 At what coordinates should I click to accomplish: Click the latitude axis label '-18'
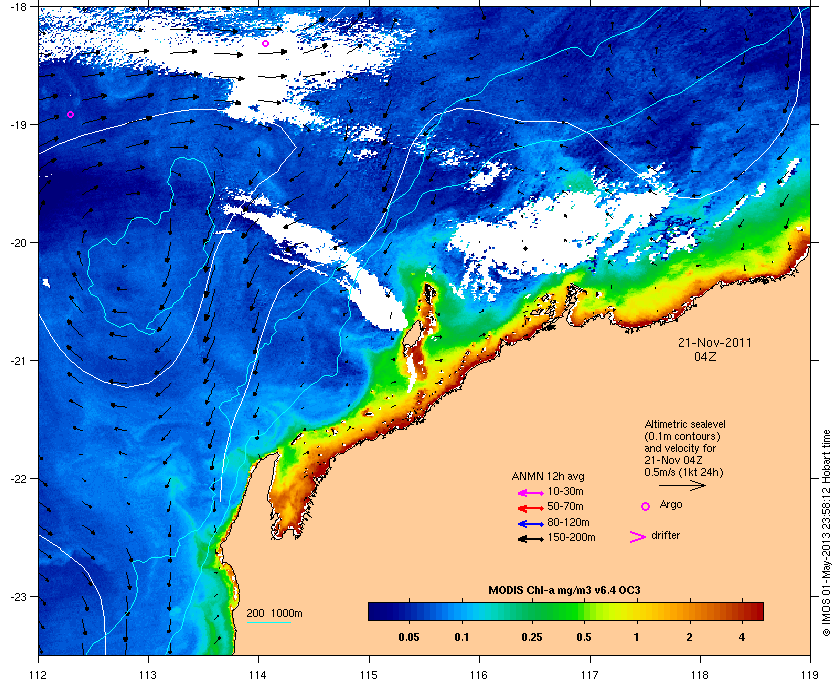[19, 6]
